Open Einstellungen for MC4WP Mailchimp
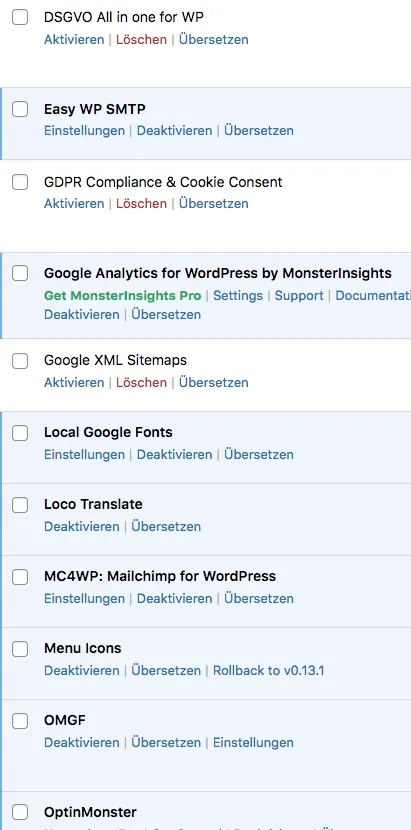This screenshot has width=411, height=830. tap(84, 599)
